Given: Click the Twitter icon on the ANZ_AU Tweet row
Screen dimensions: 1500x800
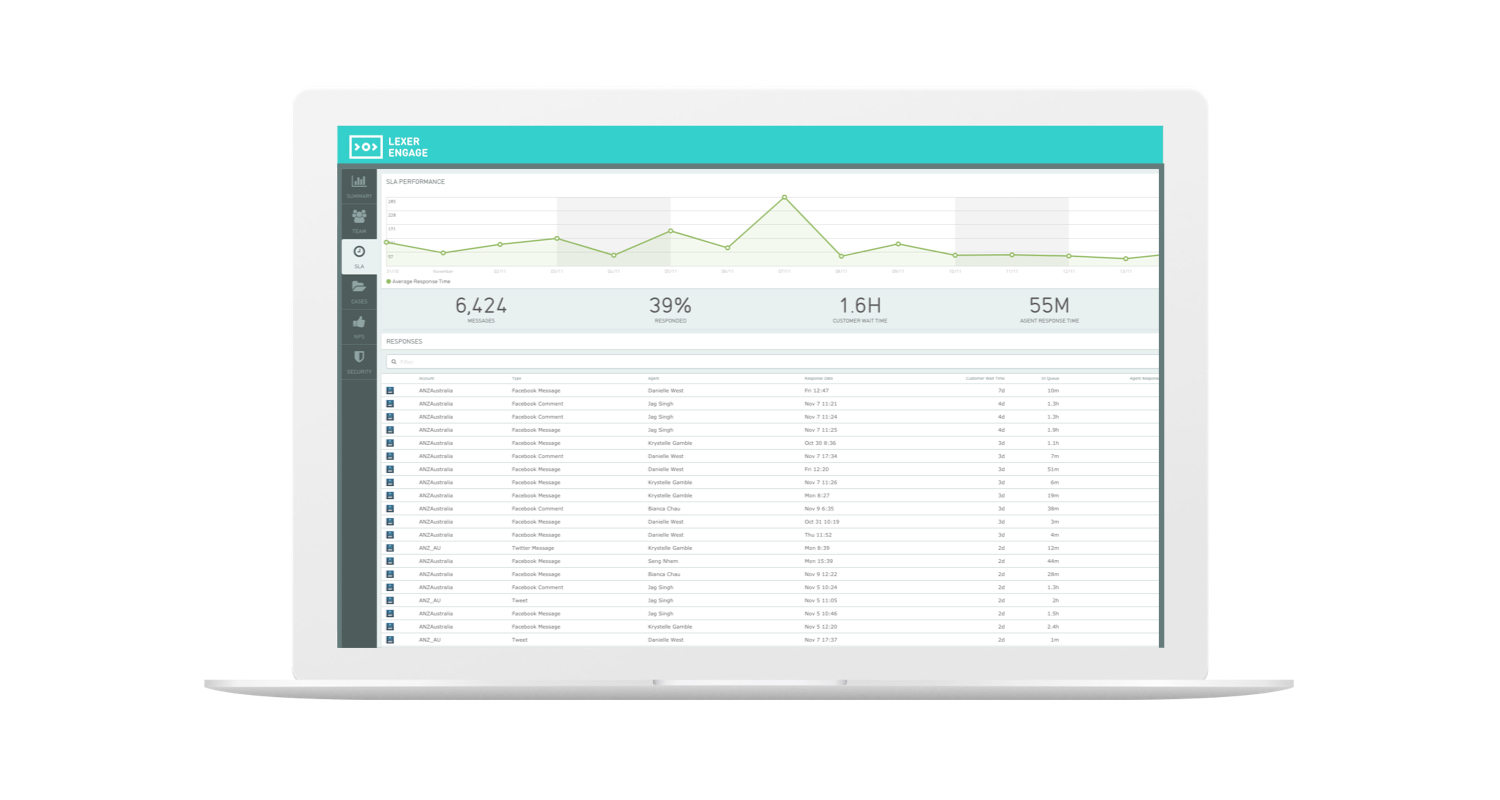Looking at the screenshot, I should [x=389, y=600].
